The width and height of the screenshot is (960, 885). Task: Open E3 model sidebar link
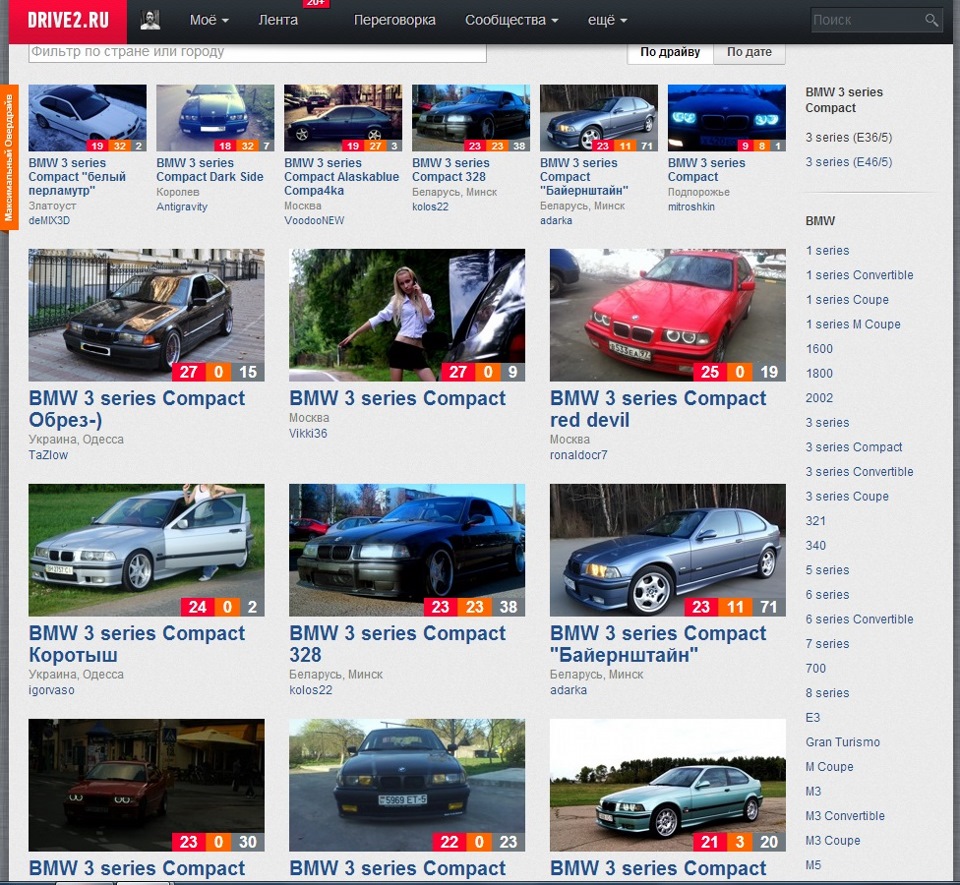point(812,717)
